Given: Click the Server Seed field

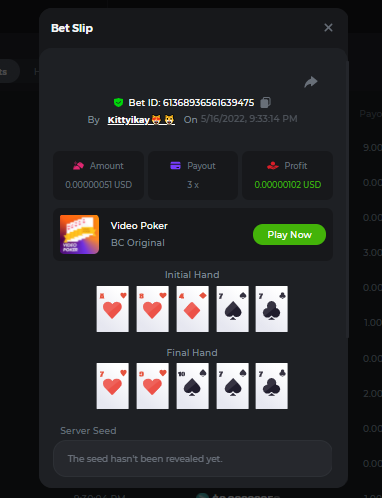Looking at the screenshot, I should (192, 459).
